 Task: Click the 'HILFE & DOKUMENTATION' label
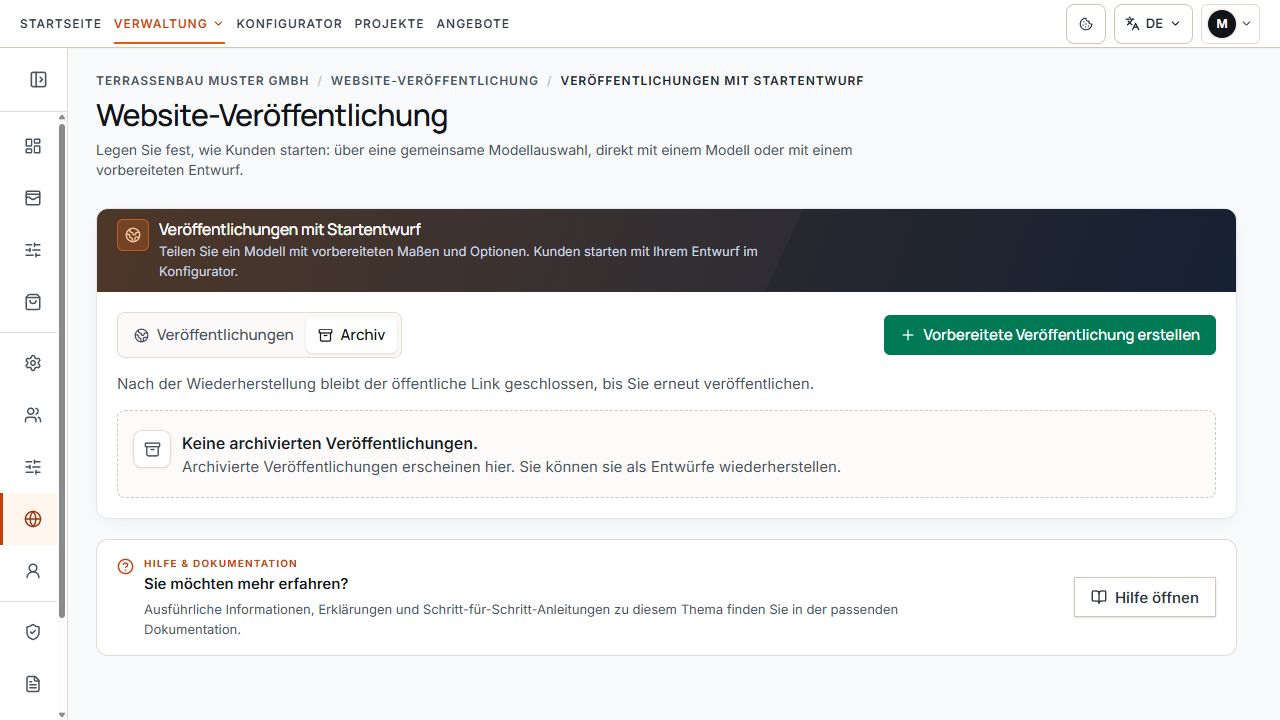click(221, 564)
